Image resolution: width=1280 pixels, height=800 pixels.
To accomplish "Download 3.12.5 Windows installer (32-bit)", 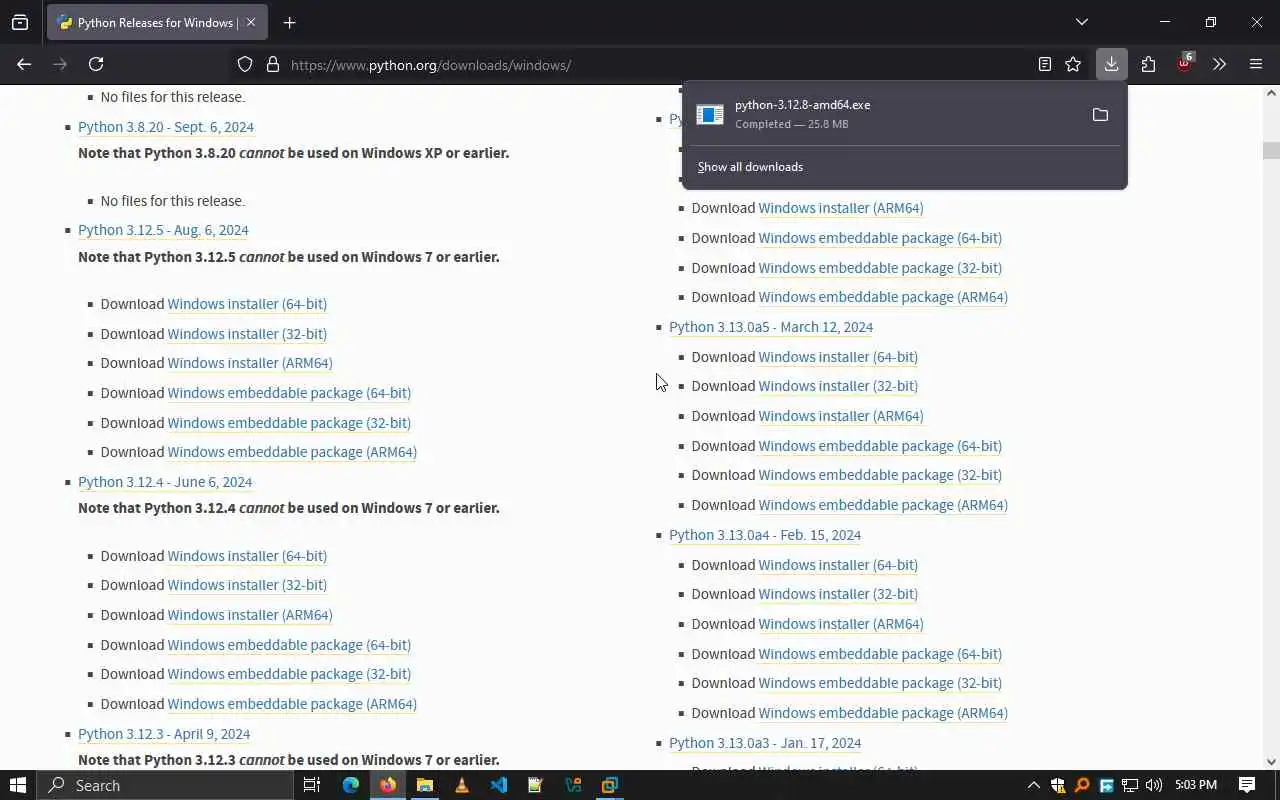I will pyautogui.click(x=247, y=334).
